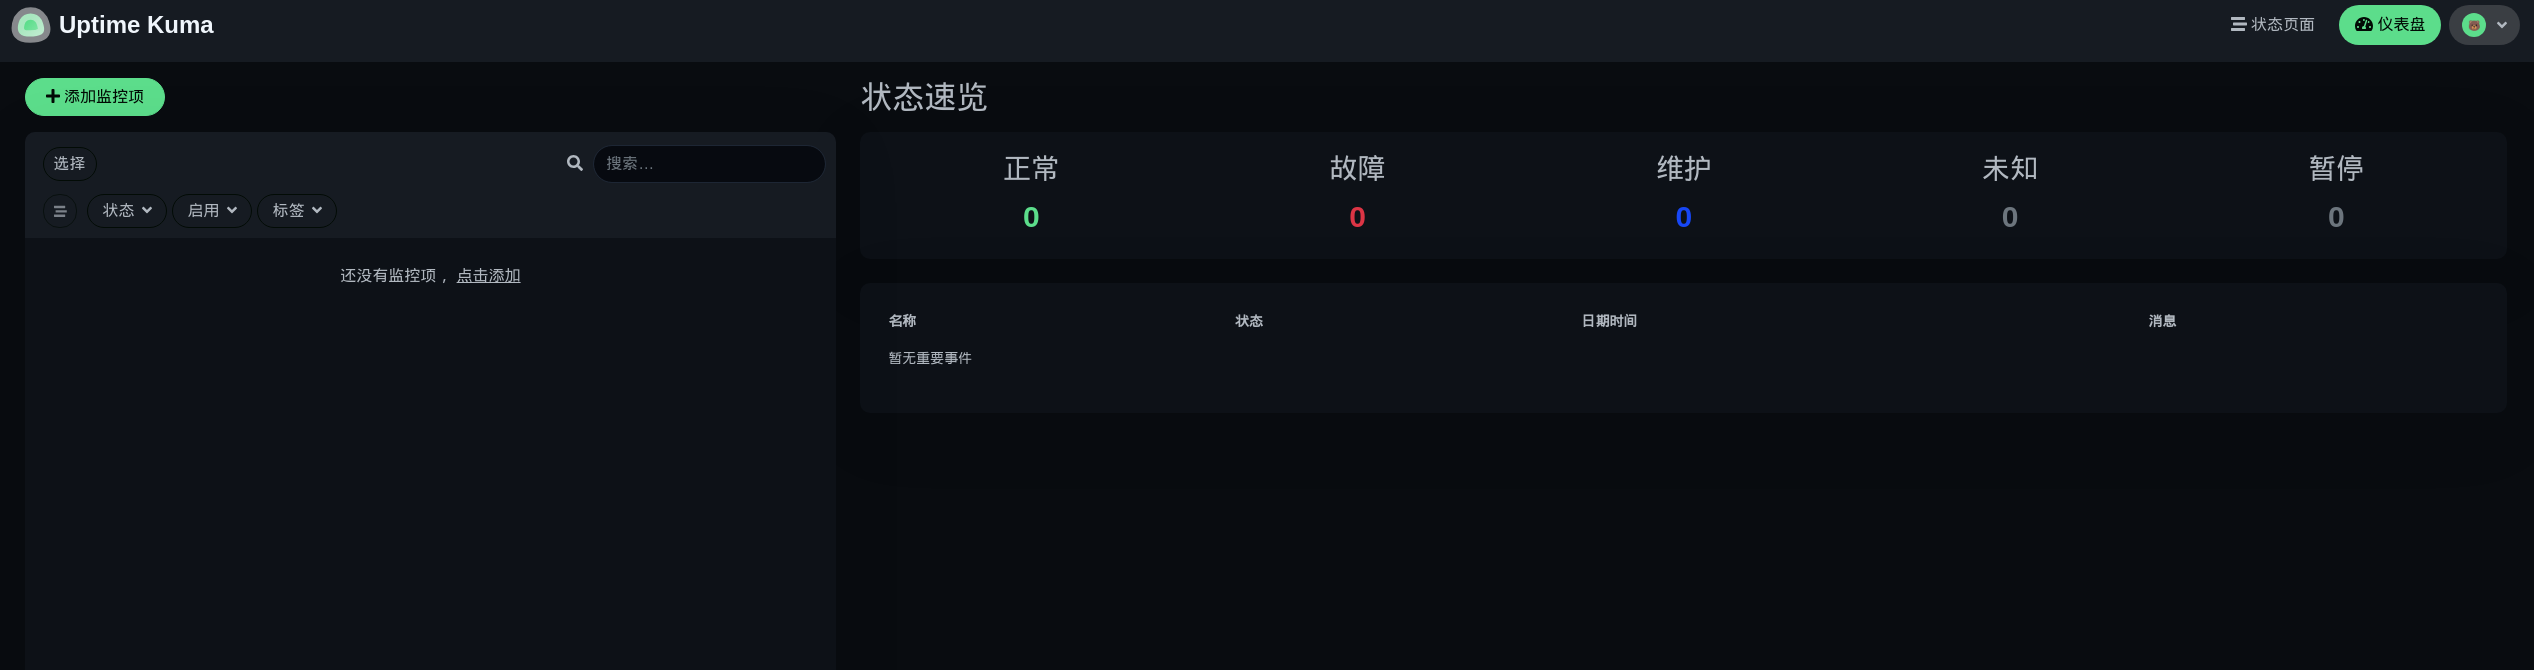This screenshot has width=2534, height=670.
Task: Click the search magnifier icon
Action: tap(575, 163)
